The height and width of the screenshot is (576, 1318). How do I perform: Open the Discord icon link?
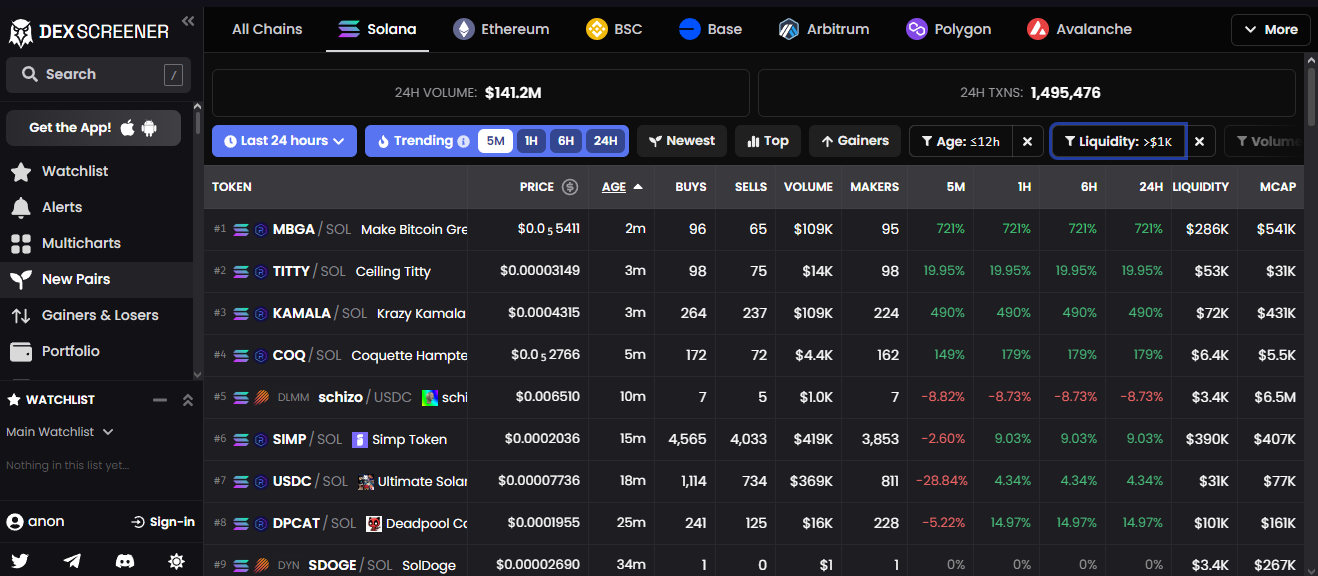pos(125,561)
